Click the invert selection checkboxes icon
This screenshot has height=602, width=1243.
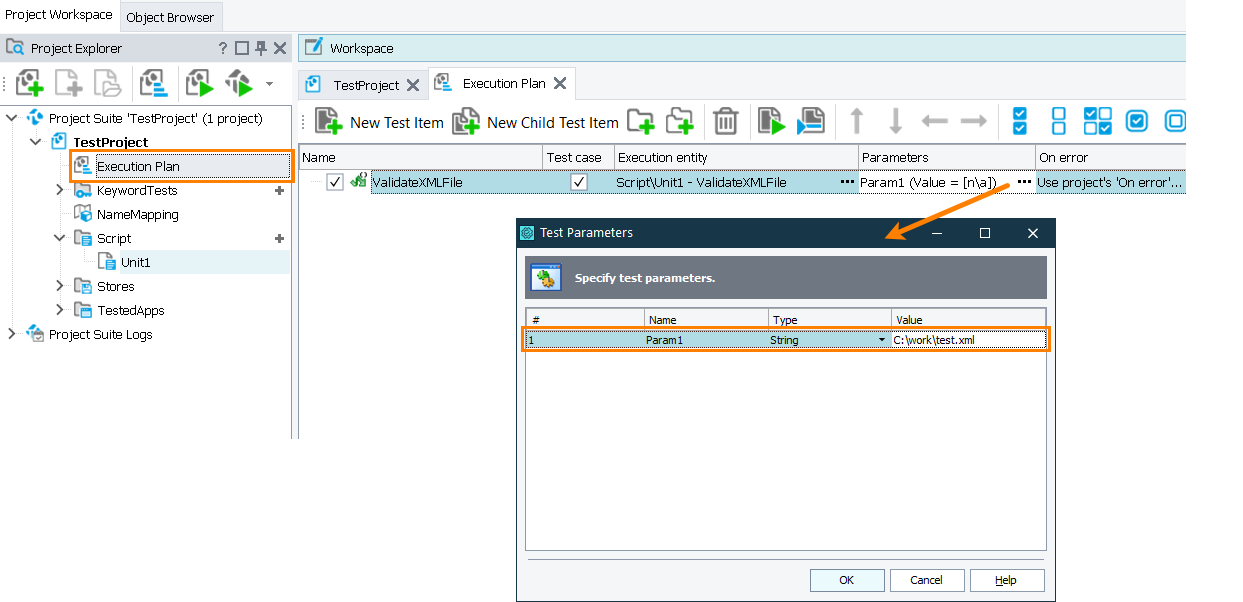(x=1098, y=122)
